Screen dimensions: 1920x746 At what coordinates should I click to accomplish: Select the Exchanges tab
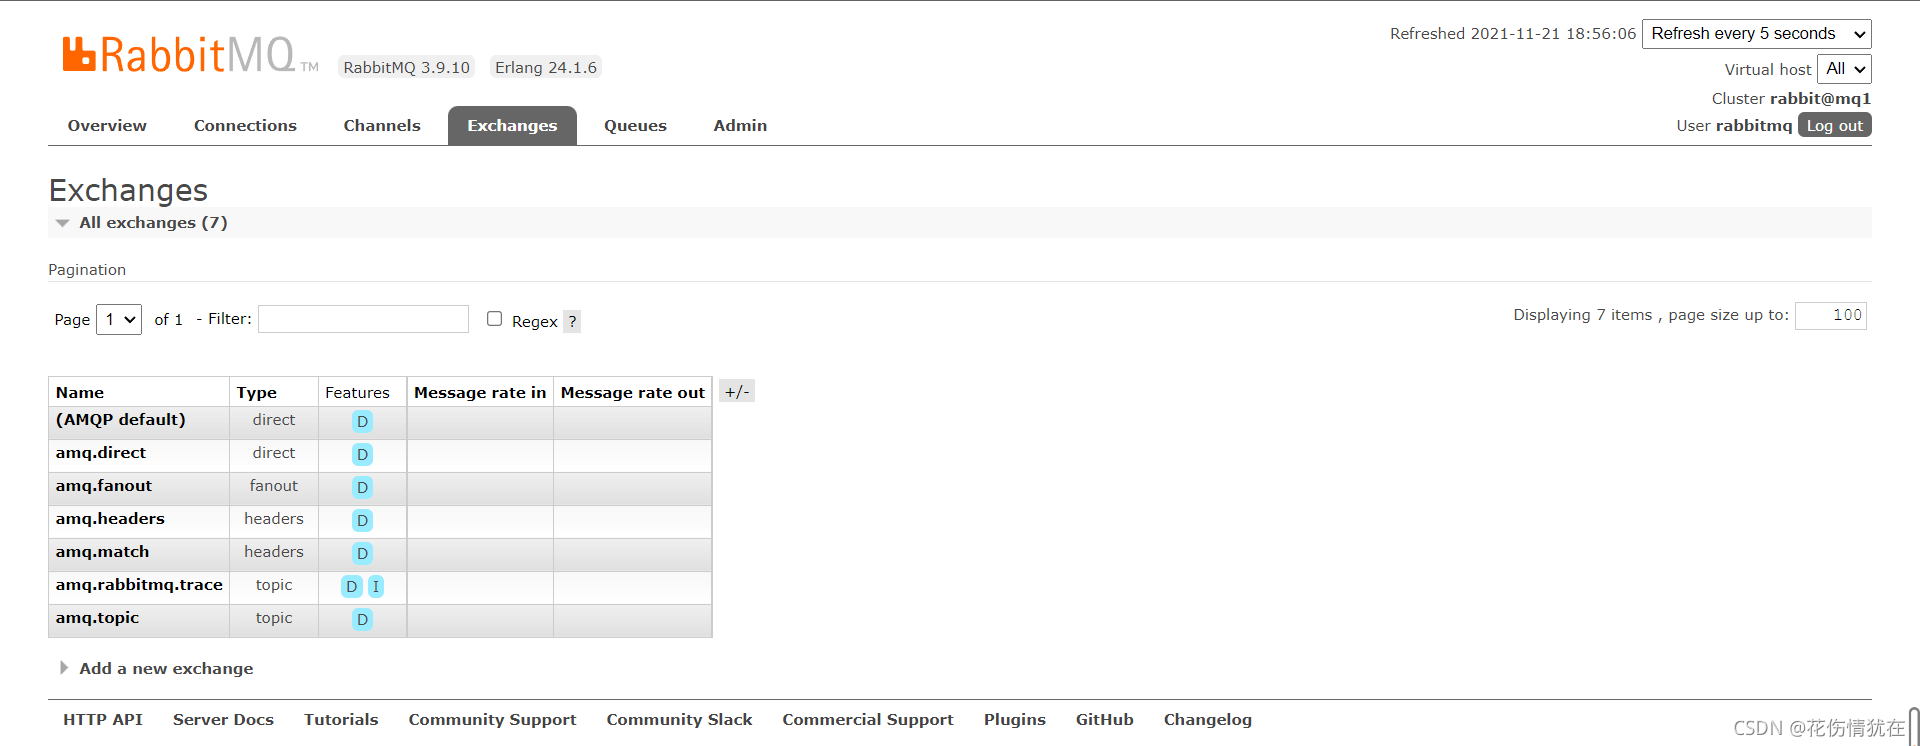click(512, 125)
